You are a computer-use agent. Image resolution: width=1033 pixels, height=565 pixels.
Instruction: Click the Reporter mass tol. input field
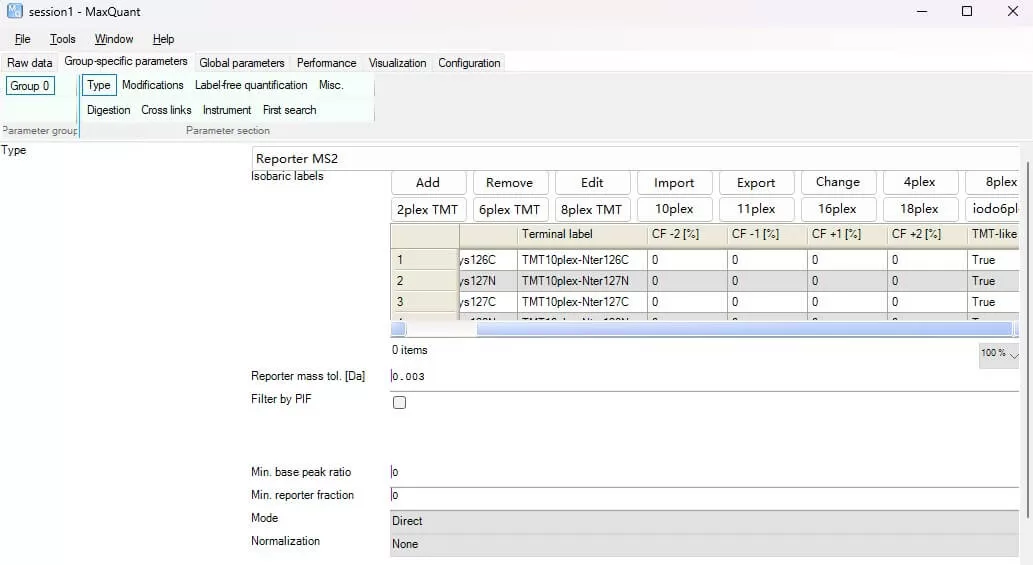(703, 377)
